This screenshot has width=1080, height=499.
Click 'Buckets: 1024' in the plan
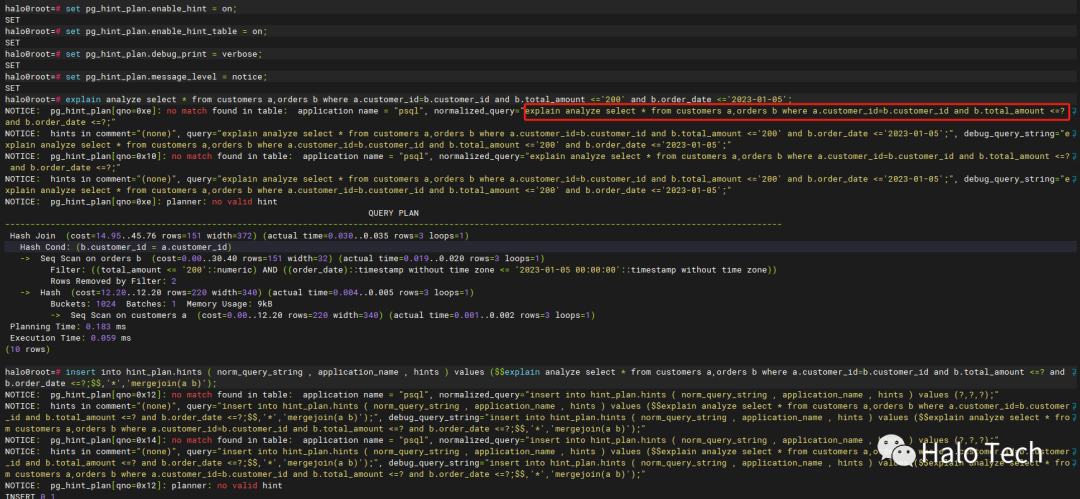coord(83,303)
